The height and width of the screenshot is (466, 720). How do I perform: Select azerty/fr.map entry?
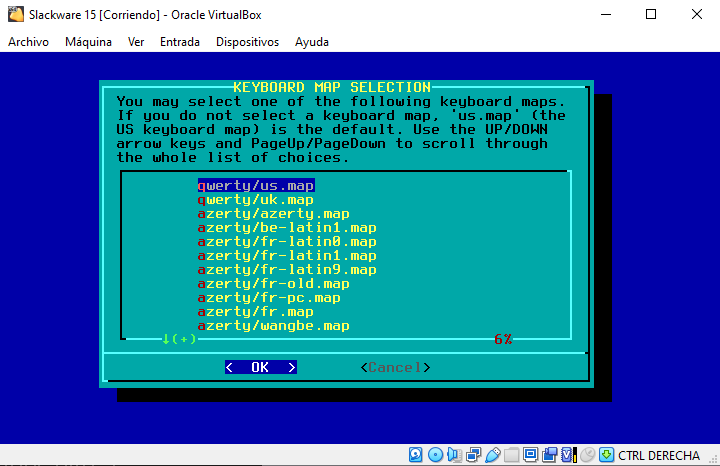256,312
